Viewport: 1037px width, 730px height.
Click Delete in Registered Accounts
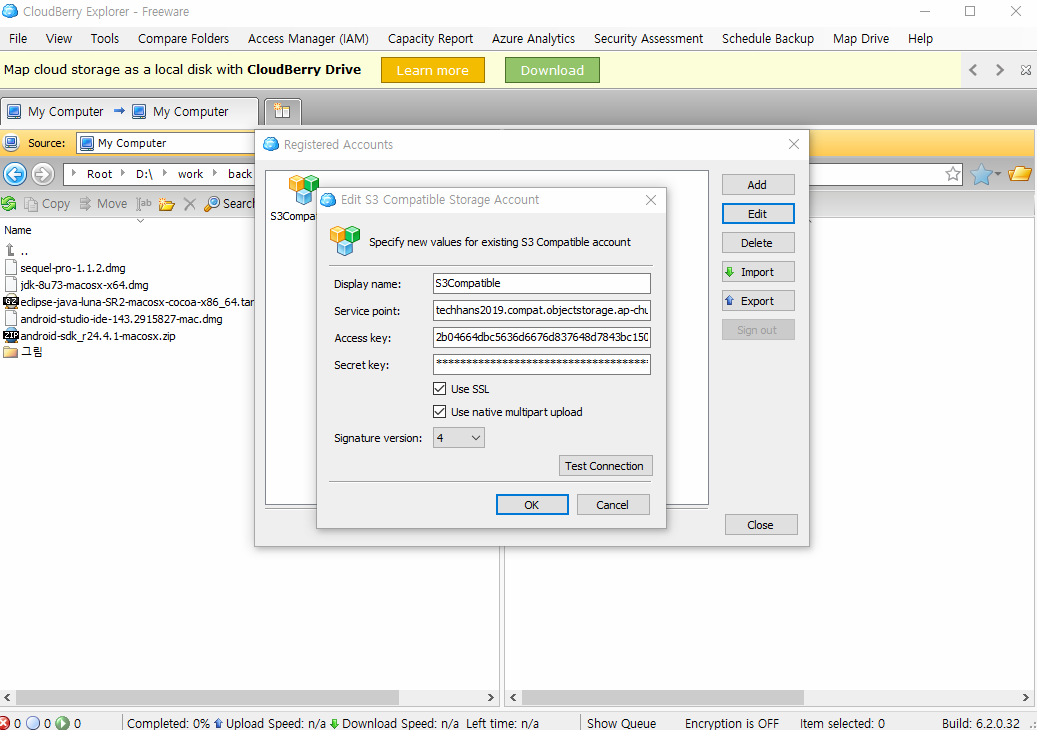[758, 243]
